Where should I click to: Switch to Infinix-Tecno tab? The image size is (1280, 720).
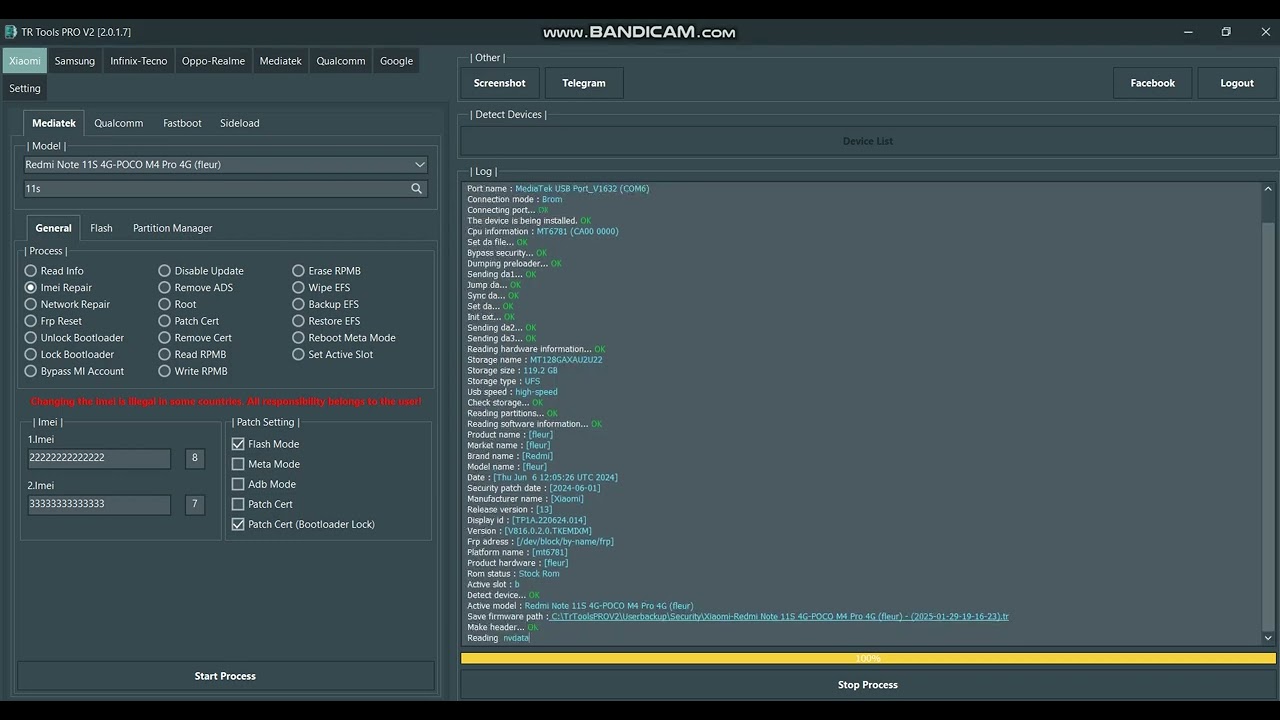[139, 61]
